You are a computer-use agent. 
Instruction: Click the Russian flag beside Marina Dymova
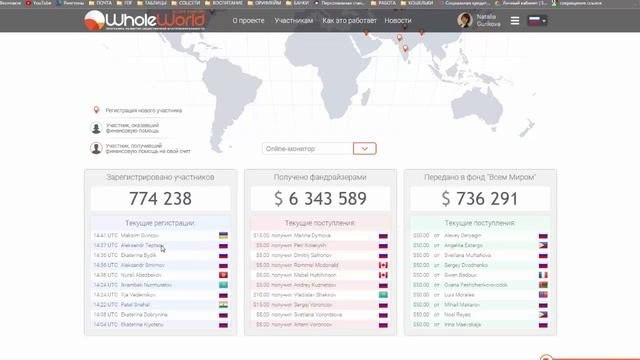[x=383, y=236]
